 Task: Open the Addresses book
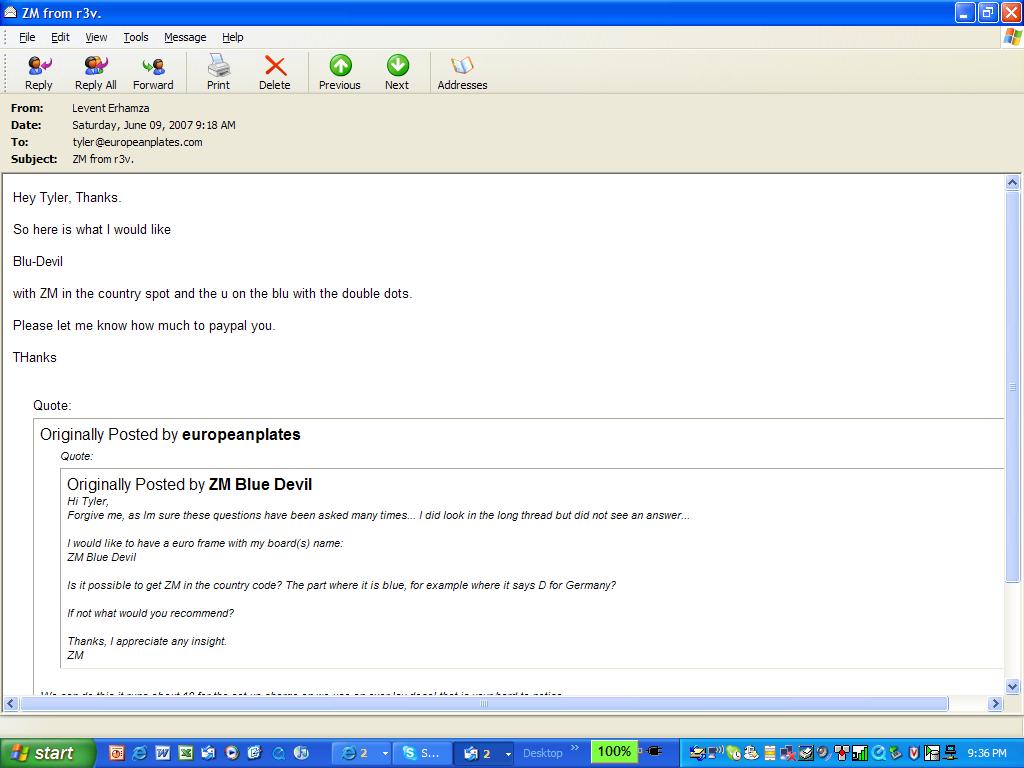(x=462, y=72)
